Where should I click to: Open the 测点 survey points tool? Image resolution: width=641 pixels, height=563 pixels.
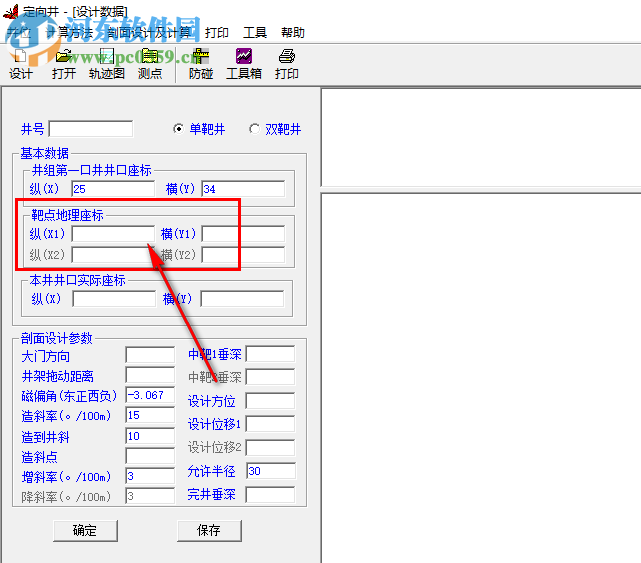tap(150, 64)
